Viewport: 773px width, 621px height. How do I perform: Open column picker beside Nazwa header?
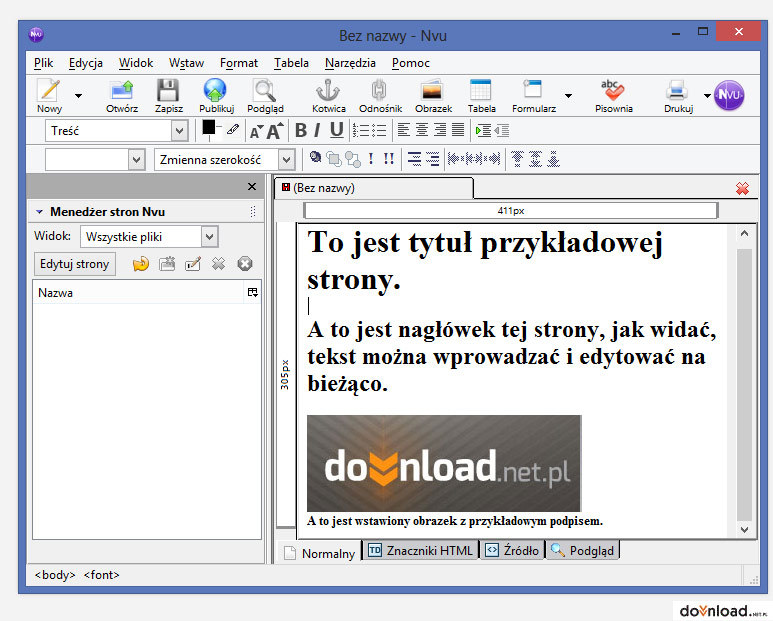click(x=252, y=293)
